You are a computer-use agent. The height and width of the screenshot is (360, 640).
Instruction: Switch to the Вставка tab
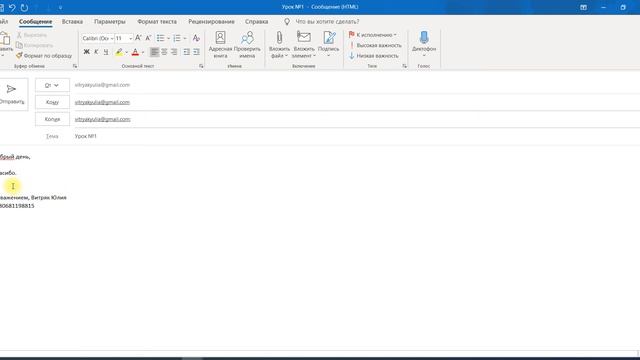coord(72,22)
